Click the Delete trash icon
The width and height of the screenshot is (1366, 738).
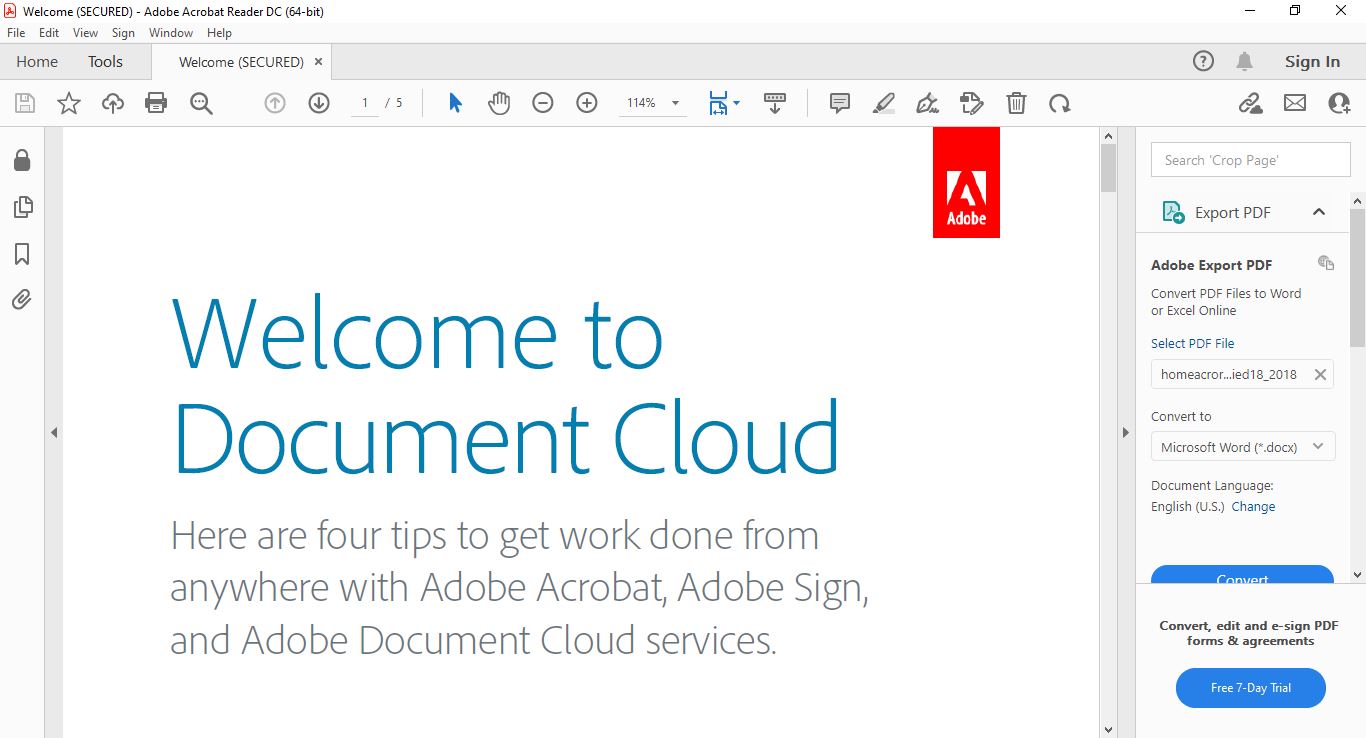[x=1016, y=103]
